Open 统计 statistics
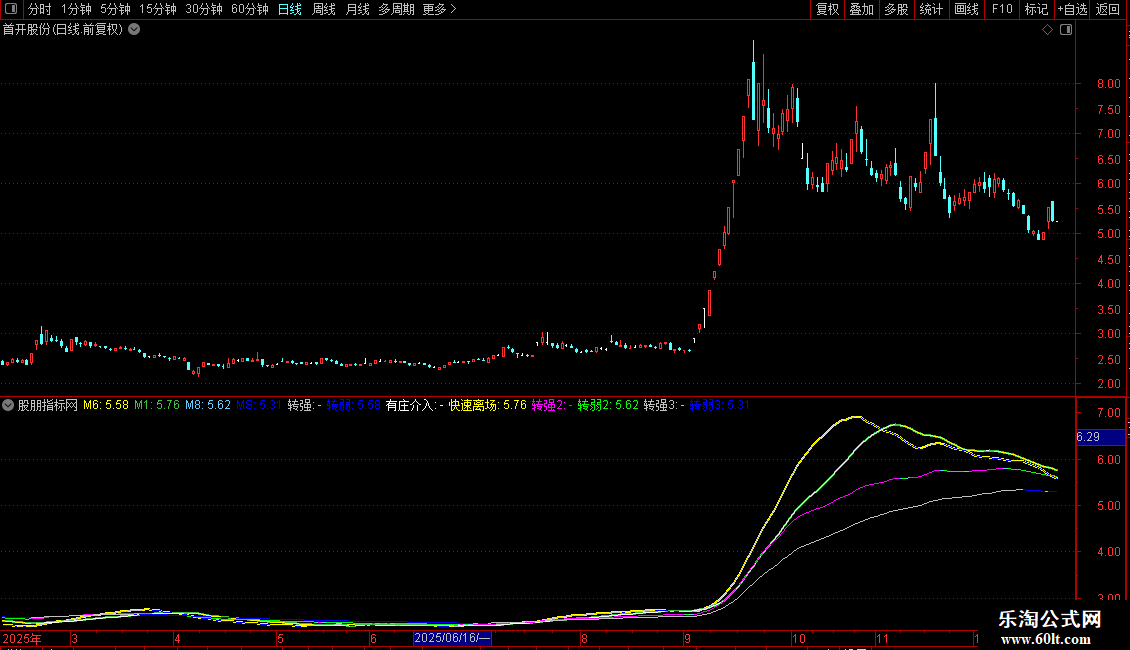The image size is (1130, 650). [x=931, y=9]
